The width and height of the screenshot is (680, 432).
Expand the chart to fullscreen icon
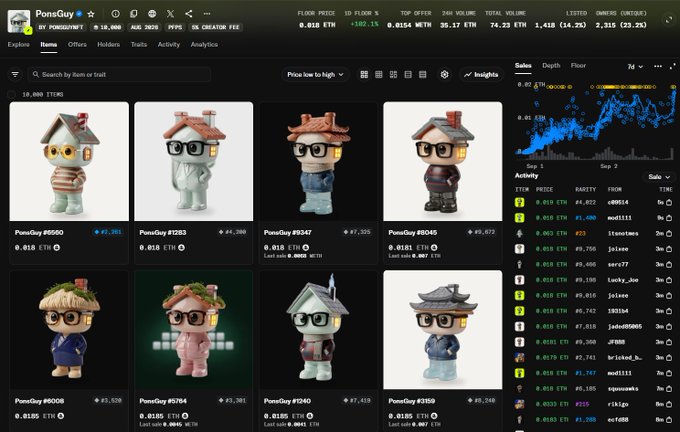(673, 66)
